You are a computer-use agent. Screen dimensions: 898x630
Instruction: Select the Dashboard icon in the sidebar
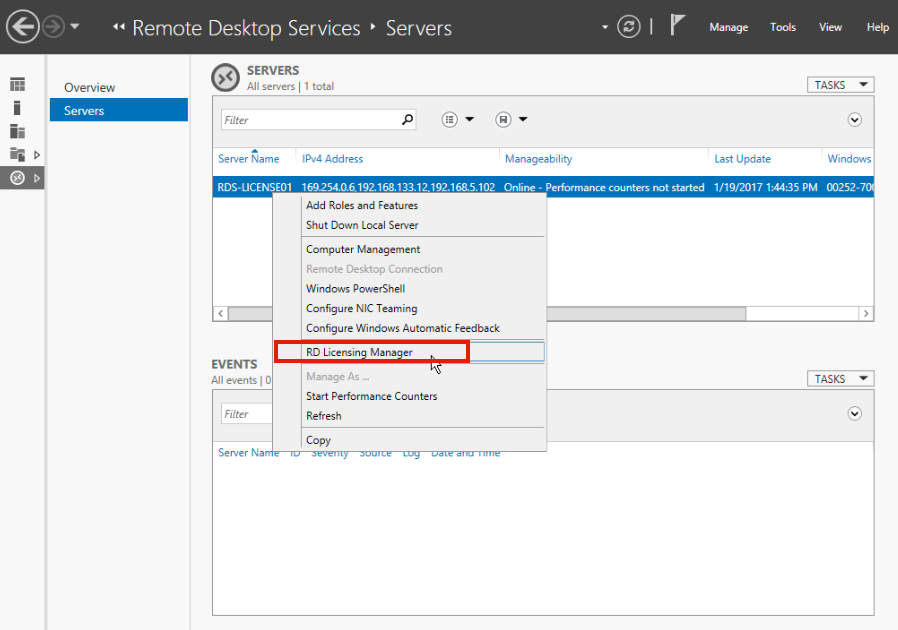point(17,85)
